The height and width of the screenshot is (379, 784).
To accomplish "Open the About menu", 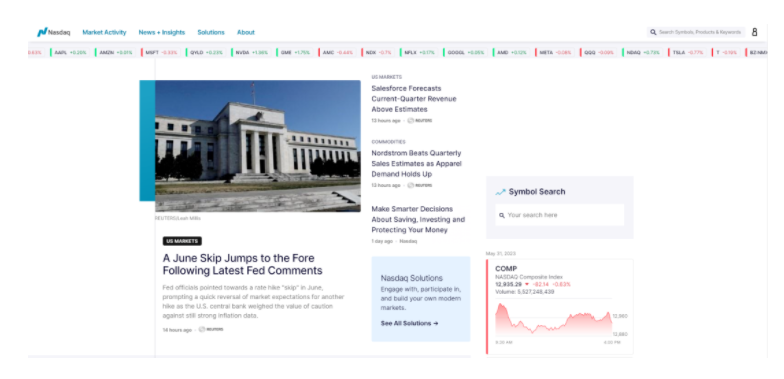I will [246, 32].
